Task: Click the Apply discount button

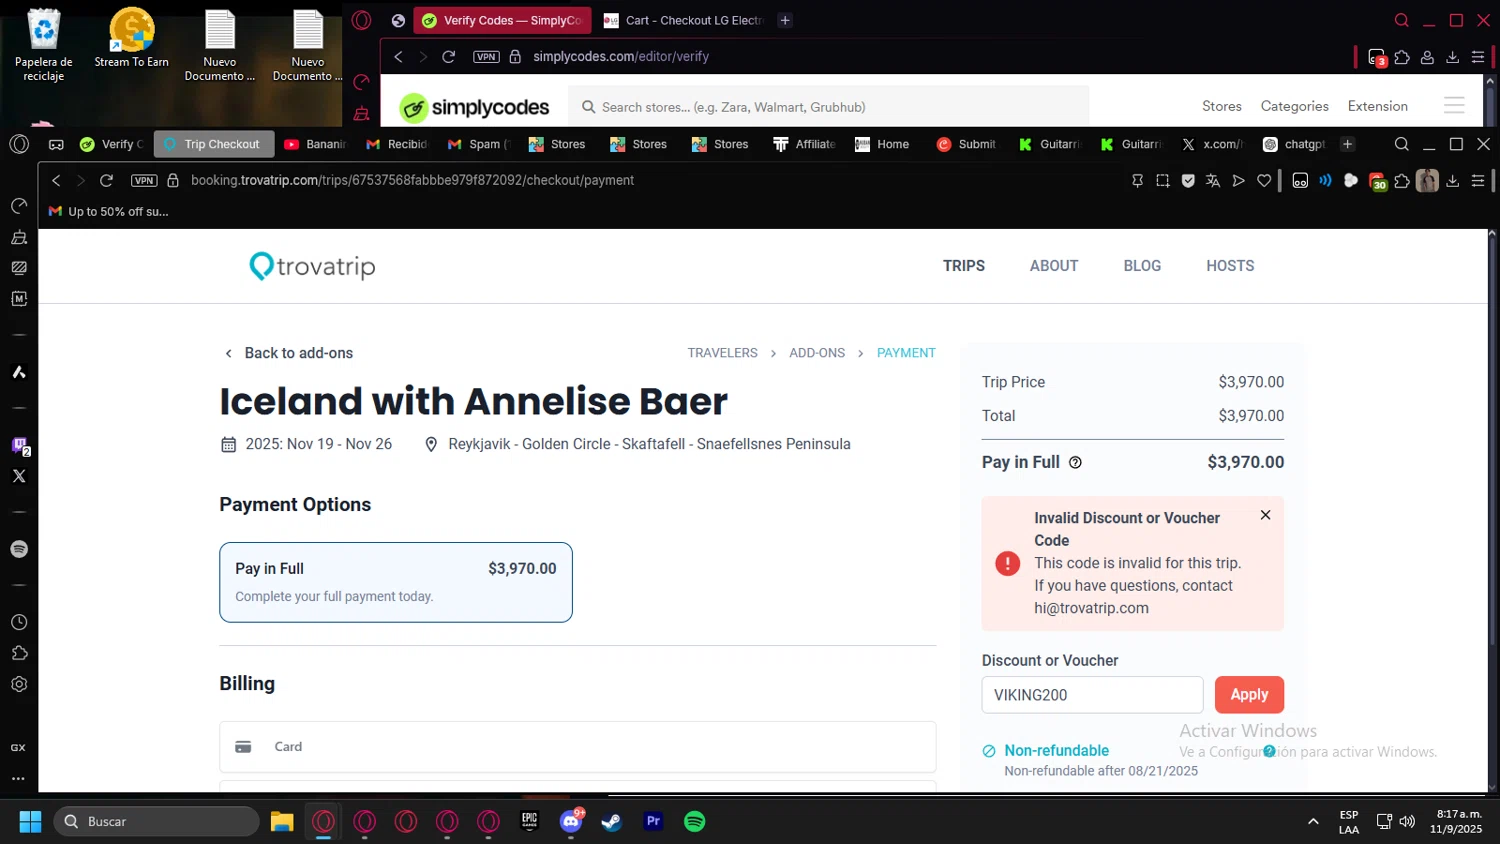Action: tap(1249, 695)
